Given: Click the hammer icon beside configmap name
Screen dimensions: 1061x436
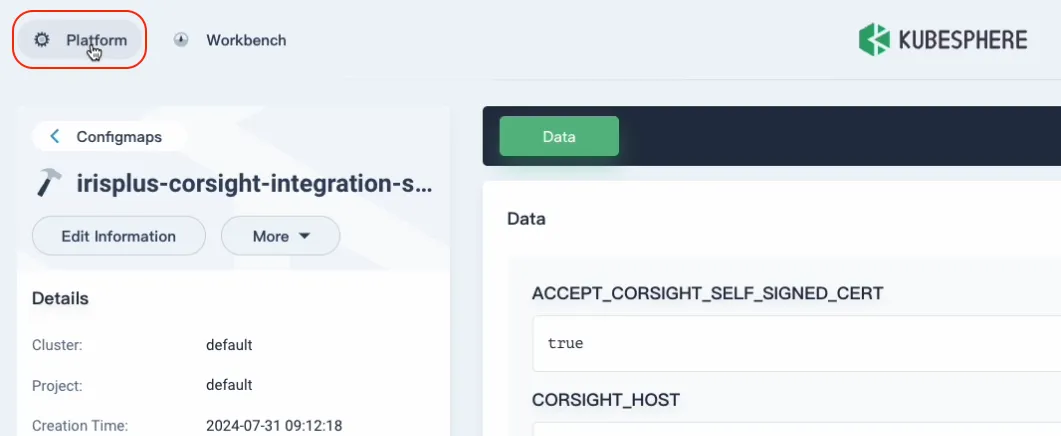Looking at the screenshot, I should point(49,183).
